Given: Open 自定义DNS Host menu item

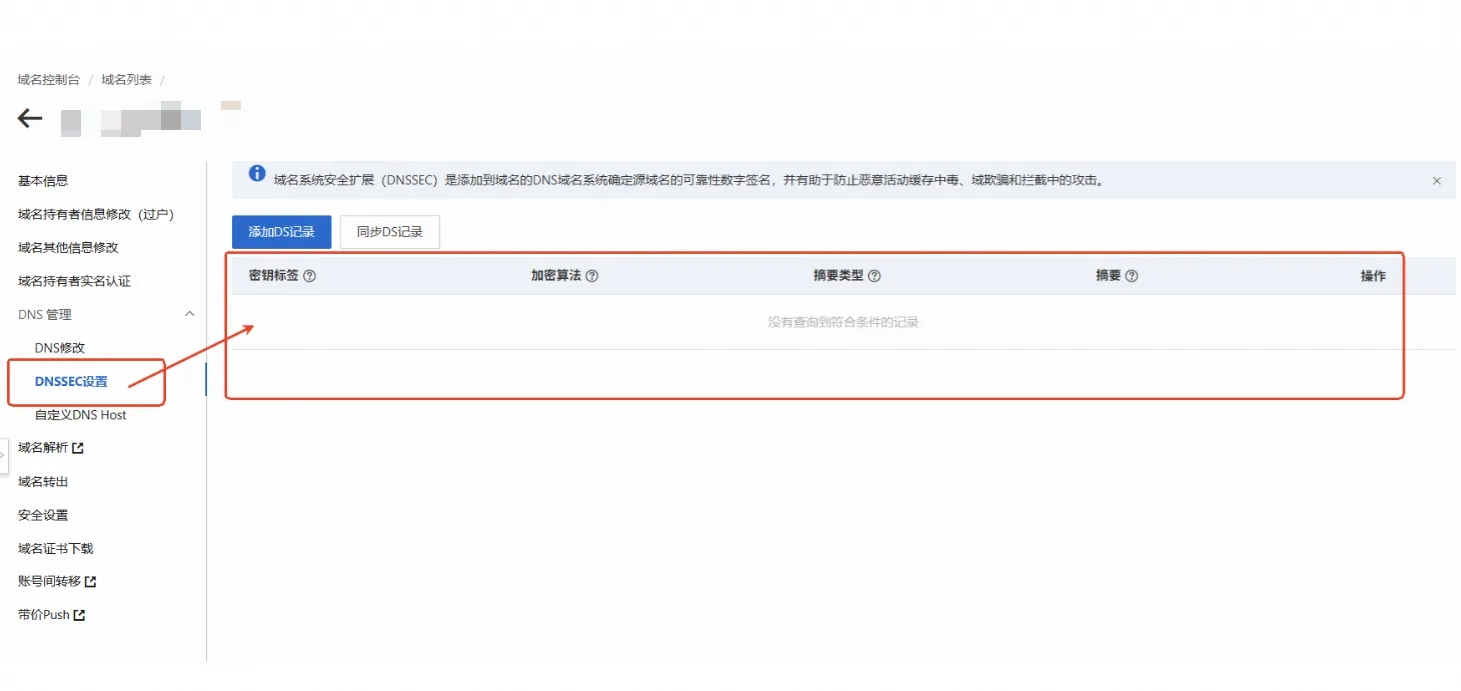Looking at the screenshot, I should click(80, 414).
